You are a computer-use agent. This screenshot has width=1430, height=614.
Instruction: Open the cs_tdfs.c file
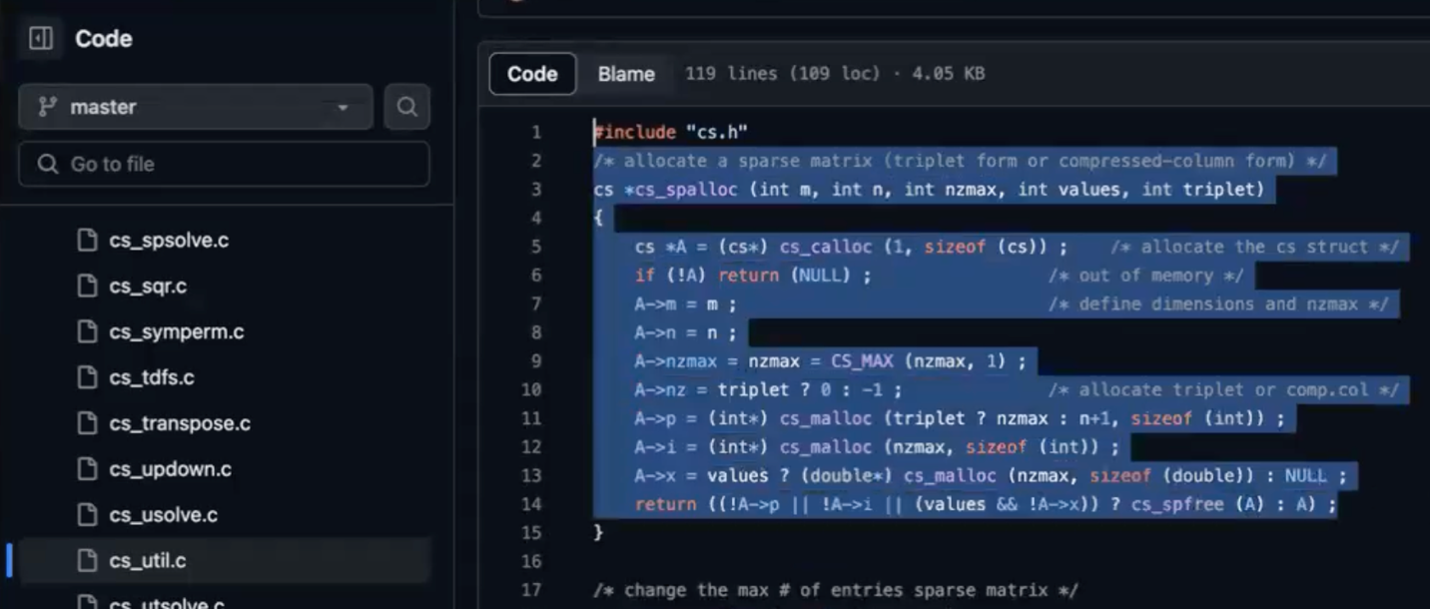(151, 378)
